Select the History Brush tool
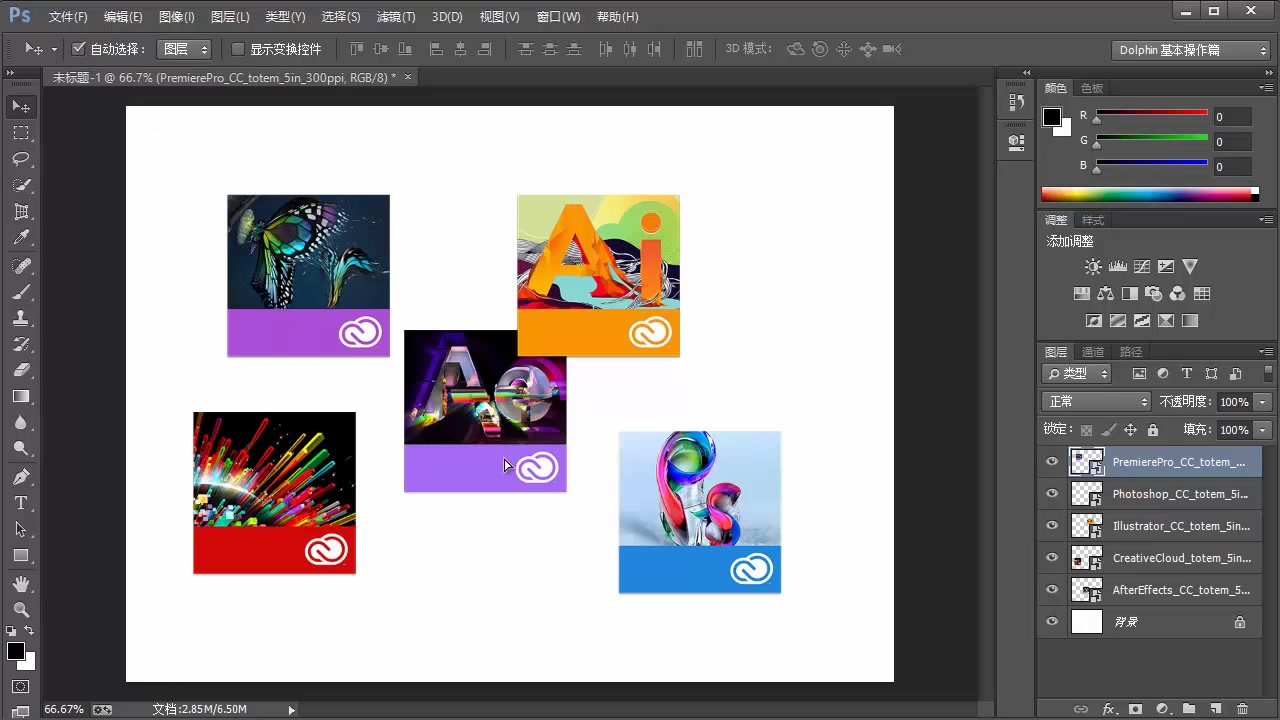Image resolution: width=1280 pixels, height=720 pixels. [x=21, y=344]
